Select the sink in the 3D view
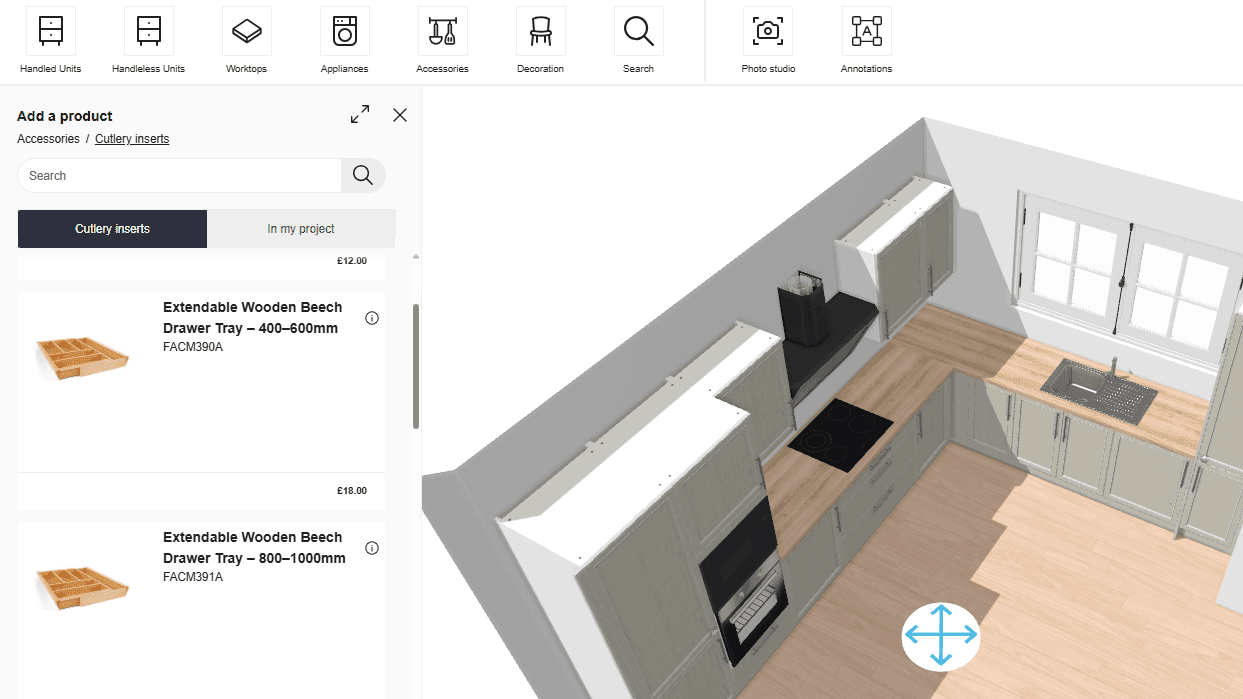 point(1098,389)
